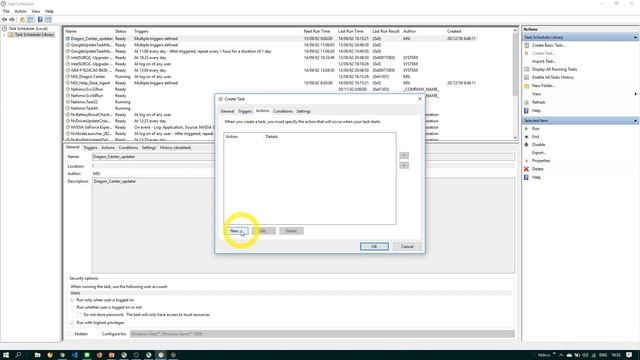Open the File menu
The height and width of the screenshot is (360, 640).
coord(6,11)
